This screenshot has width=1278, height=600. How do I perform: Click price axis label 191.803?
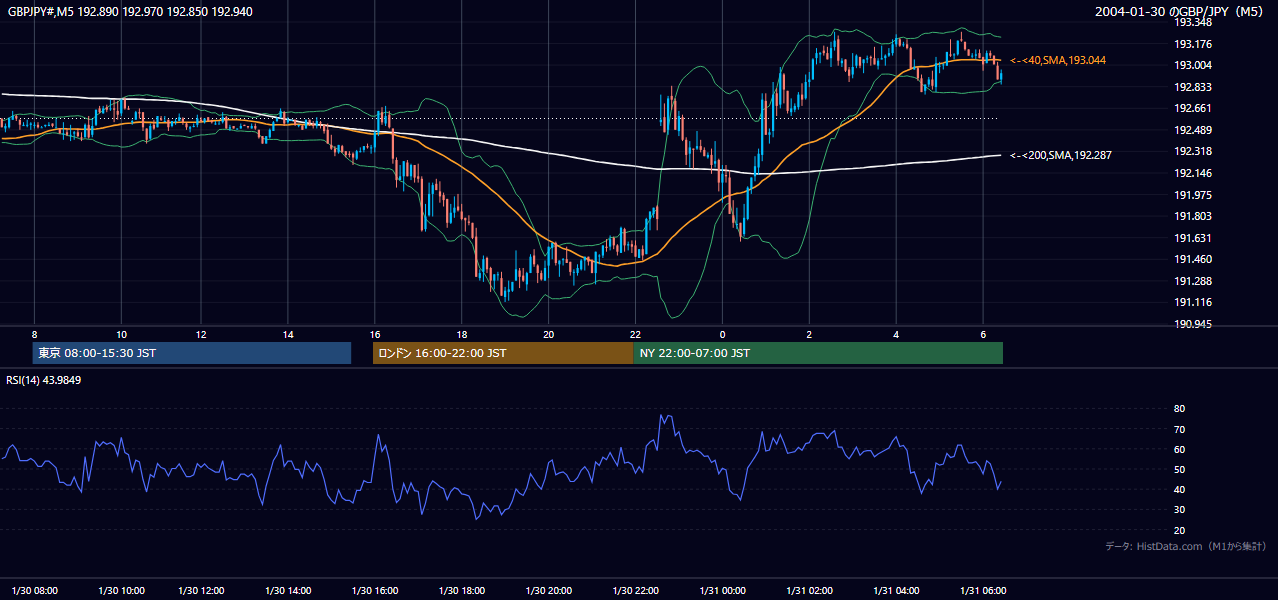click(1193, 216)
